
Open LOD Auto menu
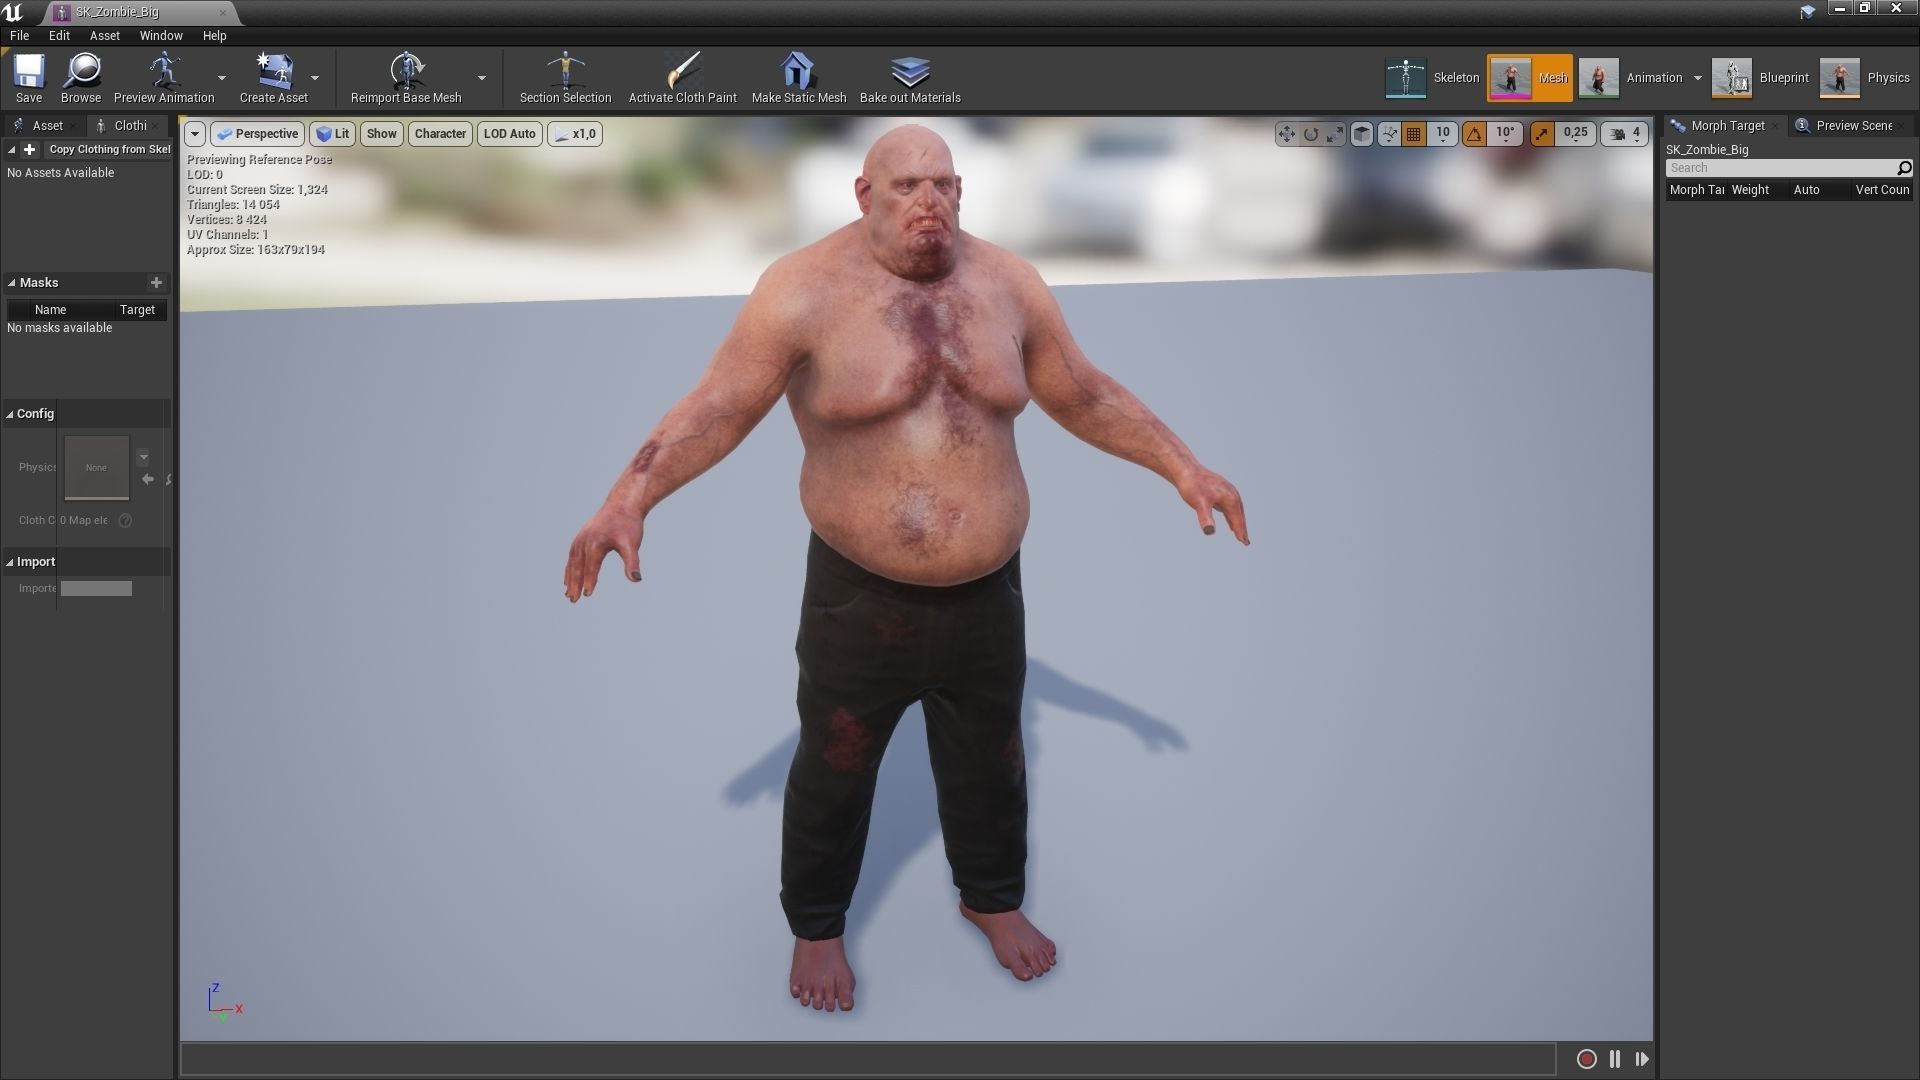pyautogui.click(x=509, y=134)
